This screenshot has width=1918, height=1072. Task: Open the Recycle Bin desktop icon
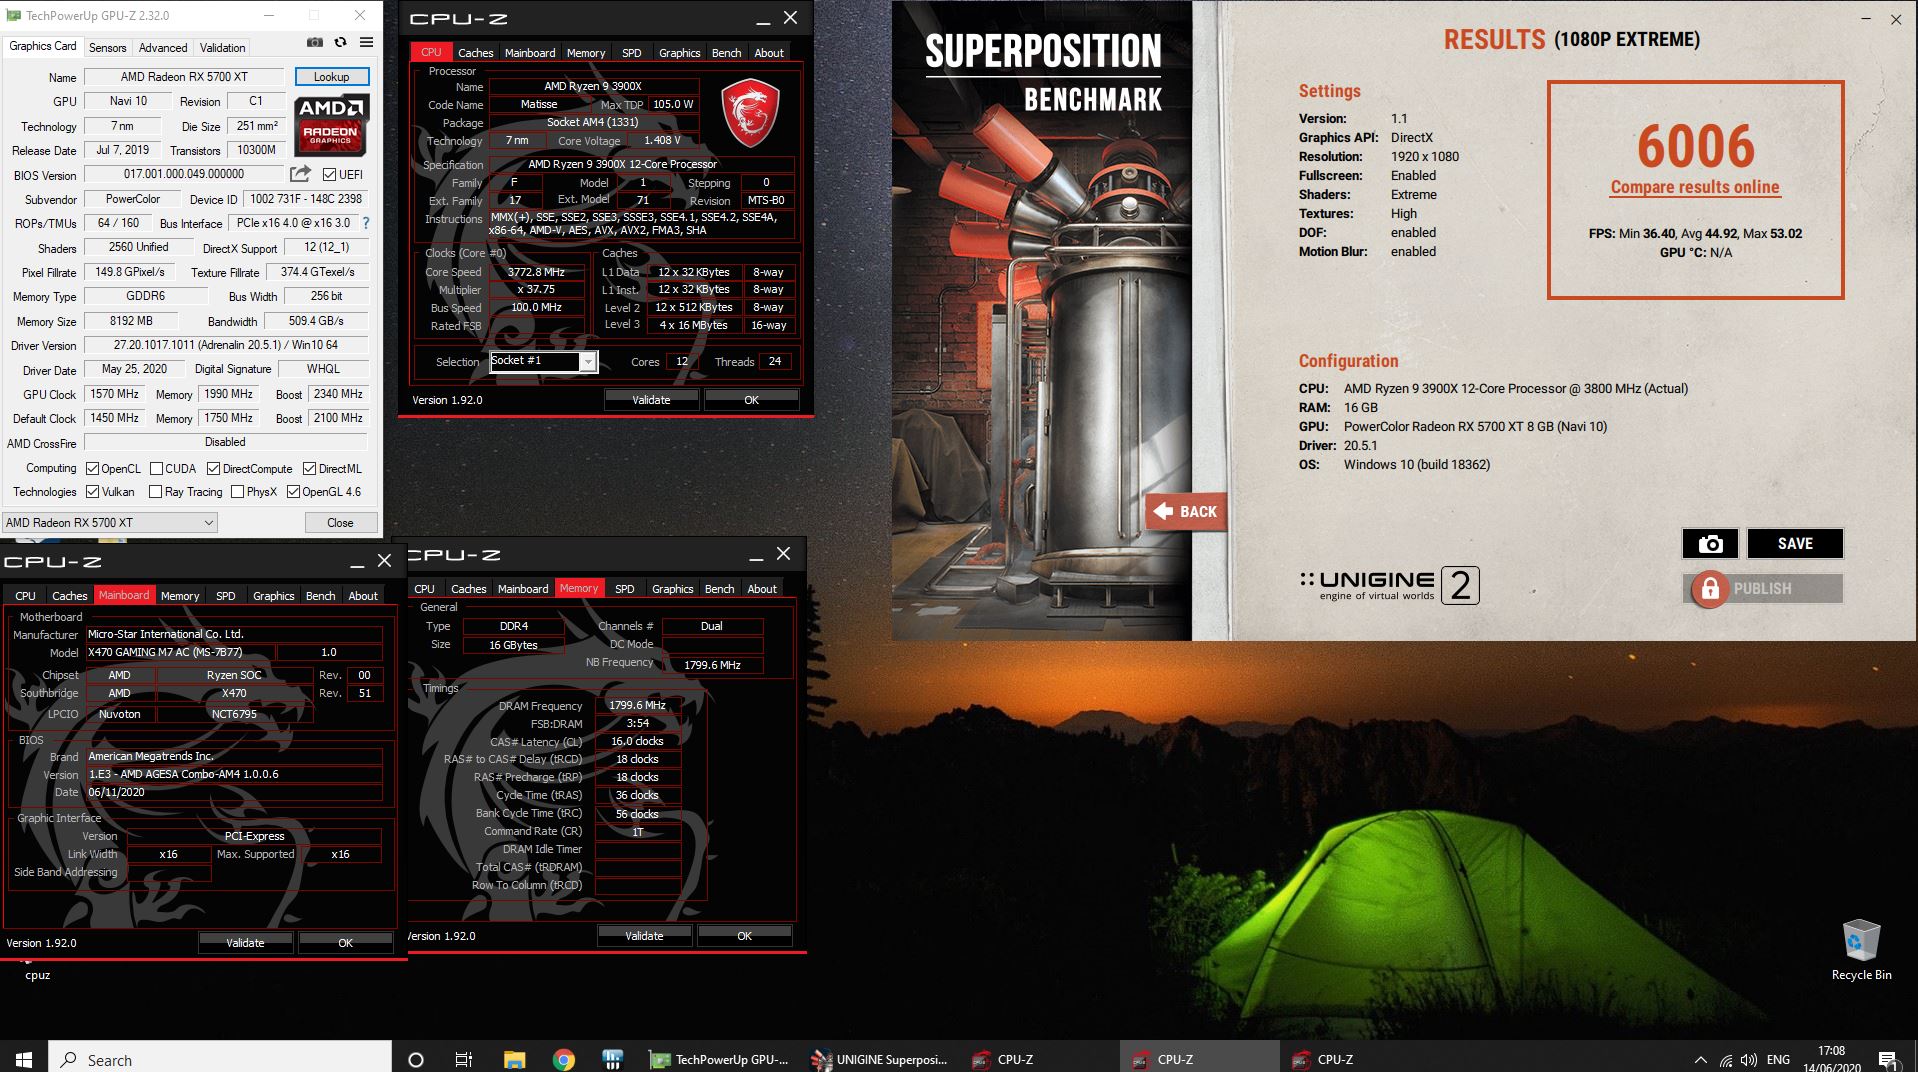pyautogui.click(x=1861, y=949)
